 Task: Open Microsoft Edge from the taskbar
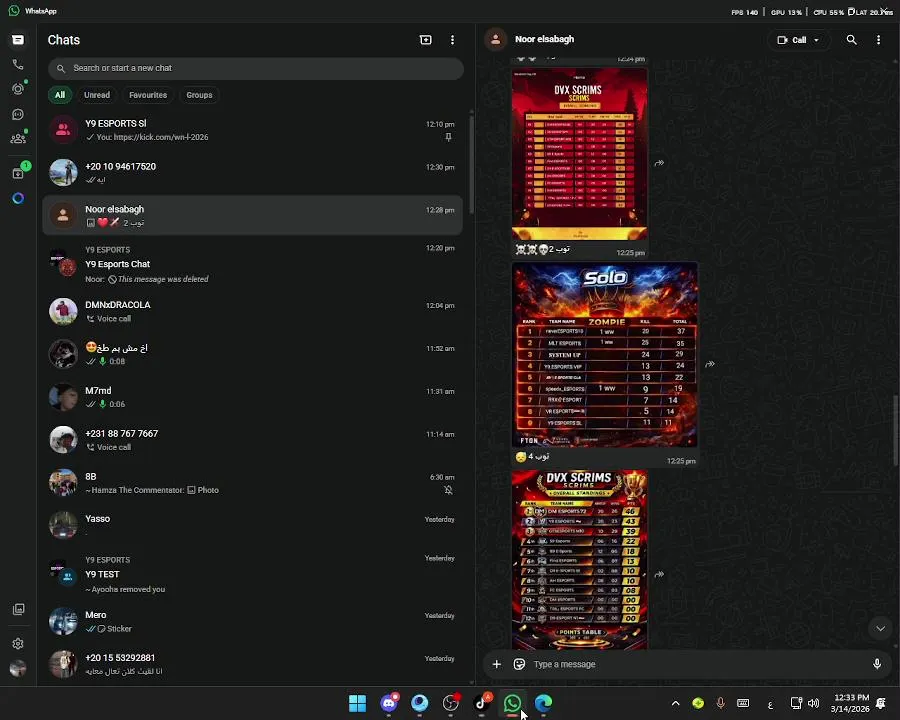[544, 703]
